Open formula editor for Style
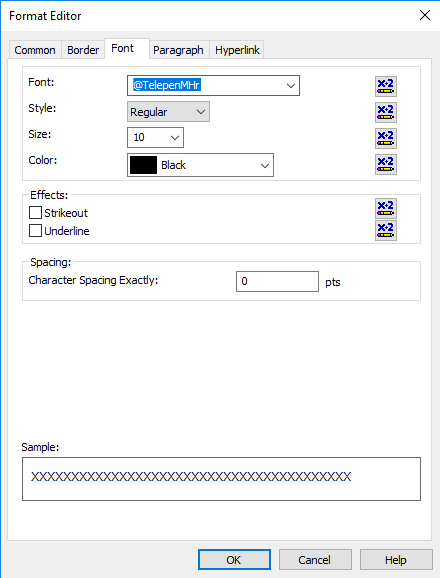The width and height of the screenshot is (440, 578). [x=386, y=112]
